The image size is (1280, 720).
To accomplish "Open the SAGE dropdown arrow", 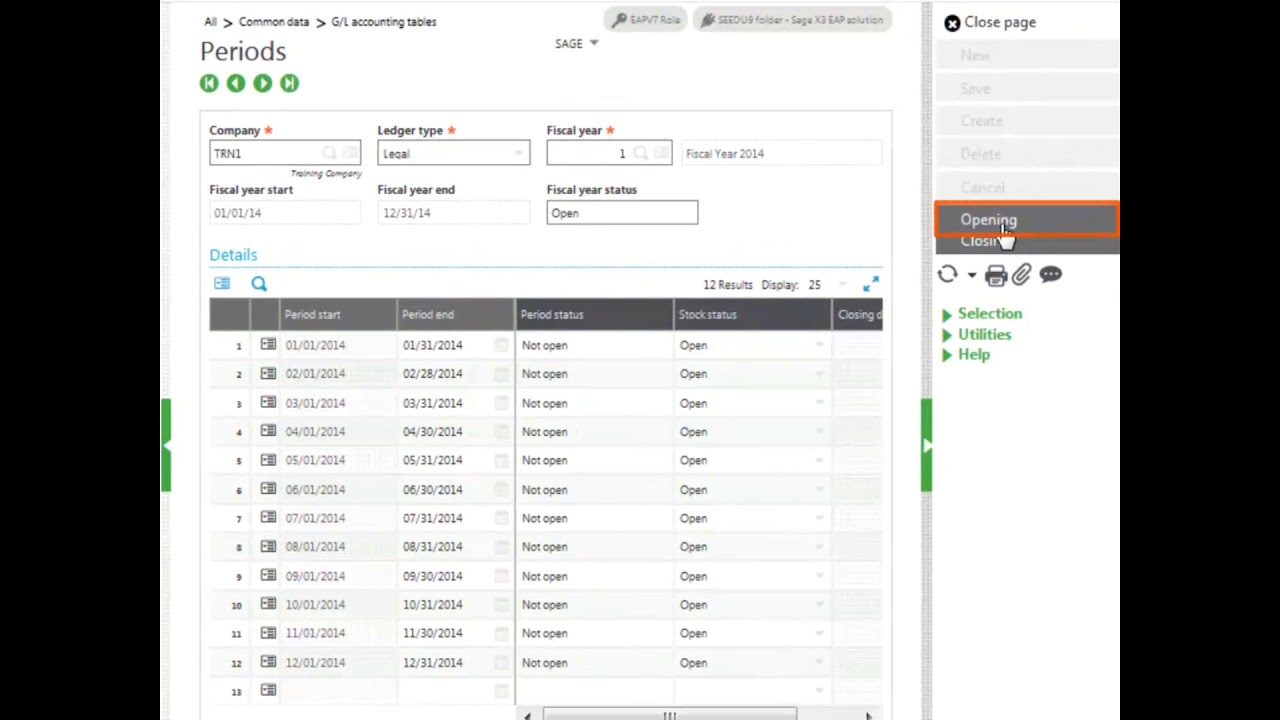I will pos(594,43).
